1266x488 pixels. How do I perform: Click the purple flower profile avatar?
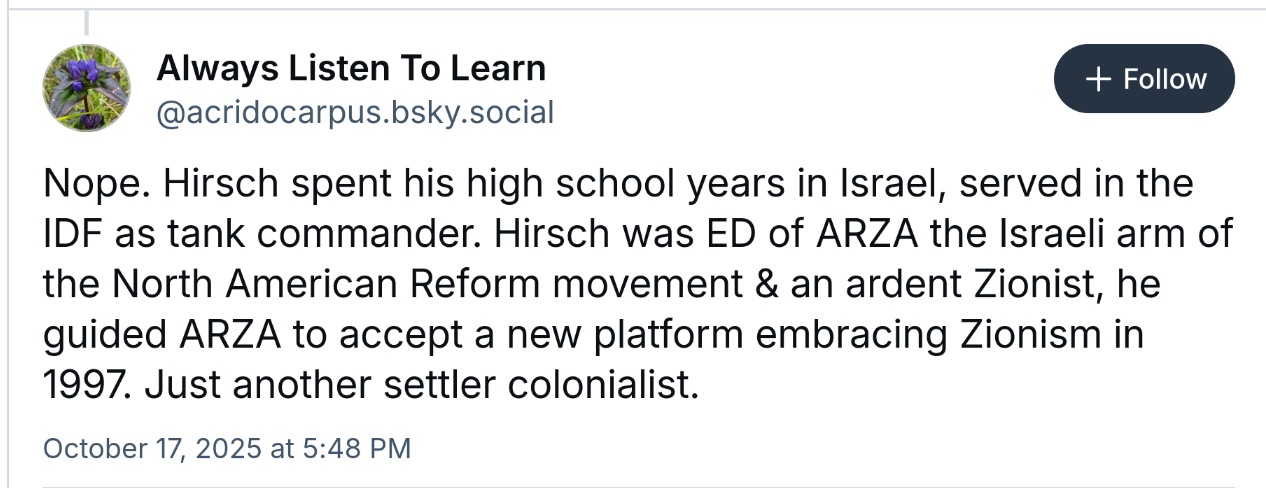click(x=86, y=88)
